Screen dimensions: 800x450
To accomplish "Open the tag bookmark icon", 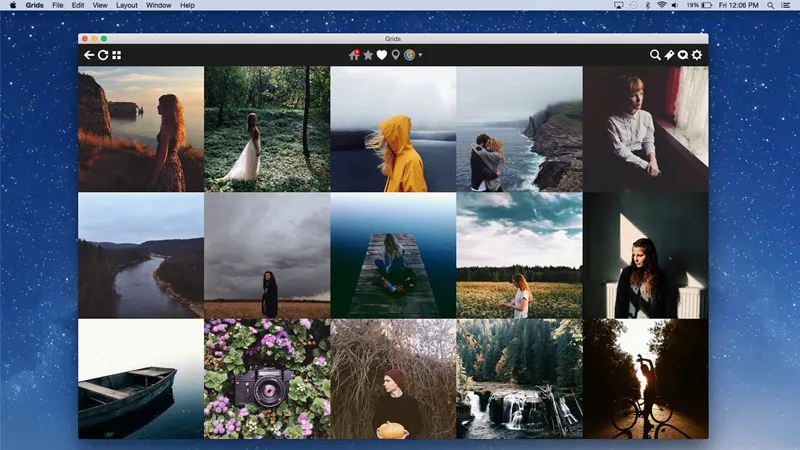I will tap(669, 55).
